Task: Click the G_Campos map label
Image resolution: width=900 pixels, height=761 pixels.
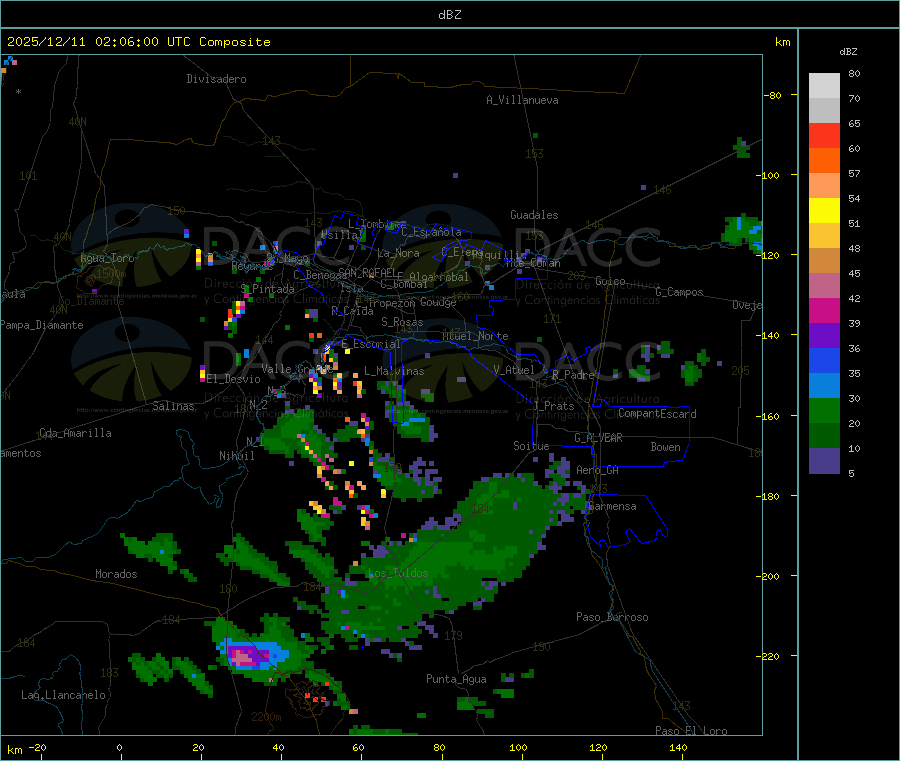Action: [679, 292]
